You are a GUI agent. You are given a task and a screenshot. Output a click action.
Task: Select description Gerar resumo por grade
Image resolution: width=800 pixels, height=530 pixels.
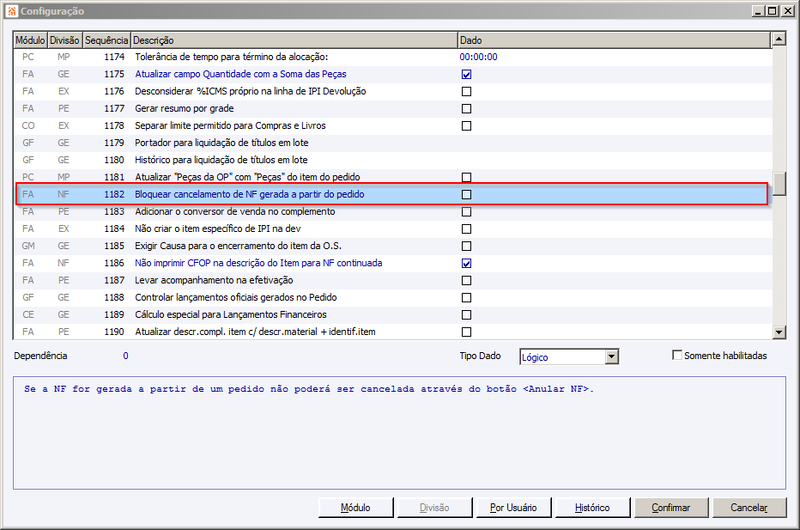(184, 109)
